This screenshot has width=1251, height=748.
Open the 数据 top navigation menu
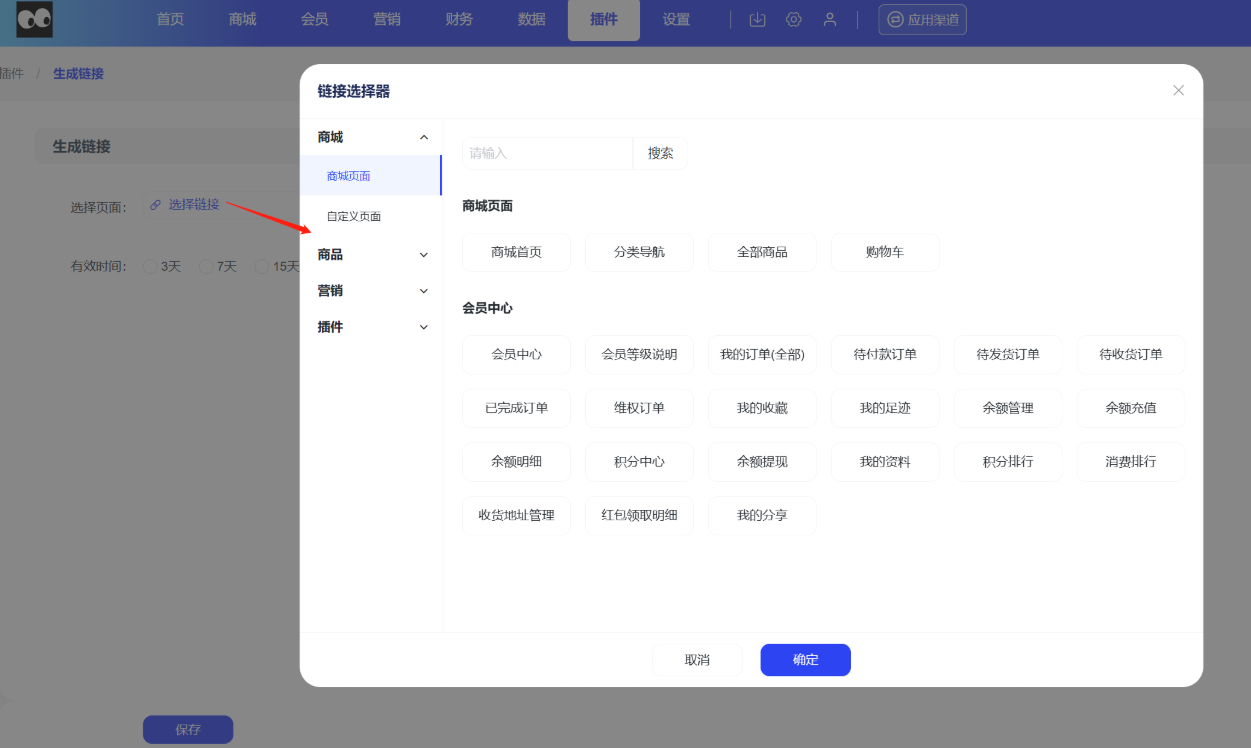(x=532, y=20)
